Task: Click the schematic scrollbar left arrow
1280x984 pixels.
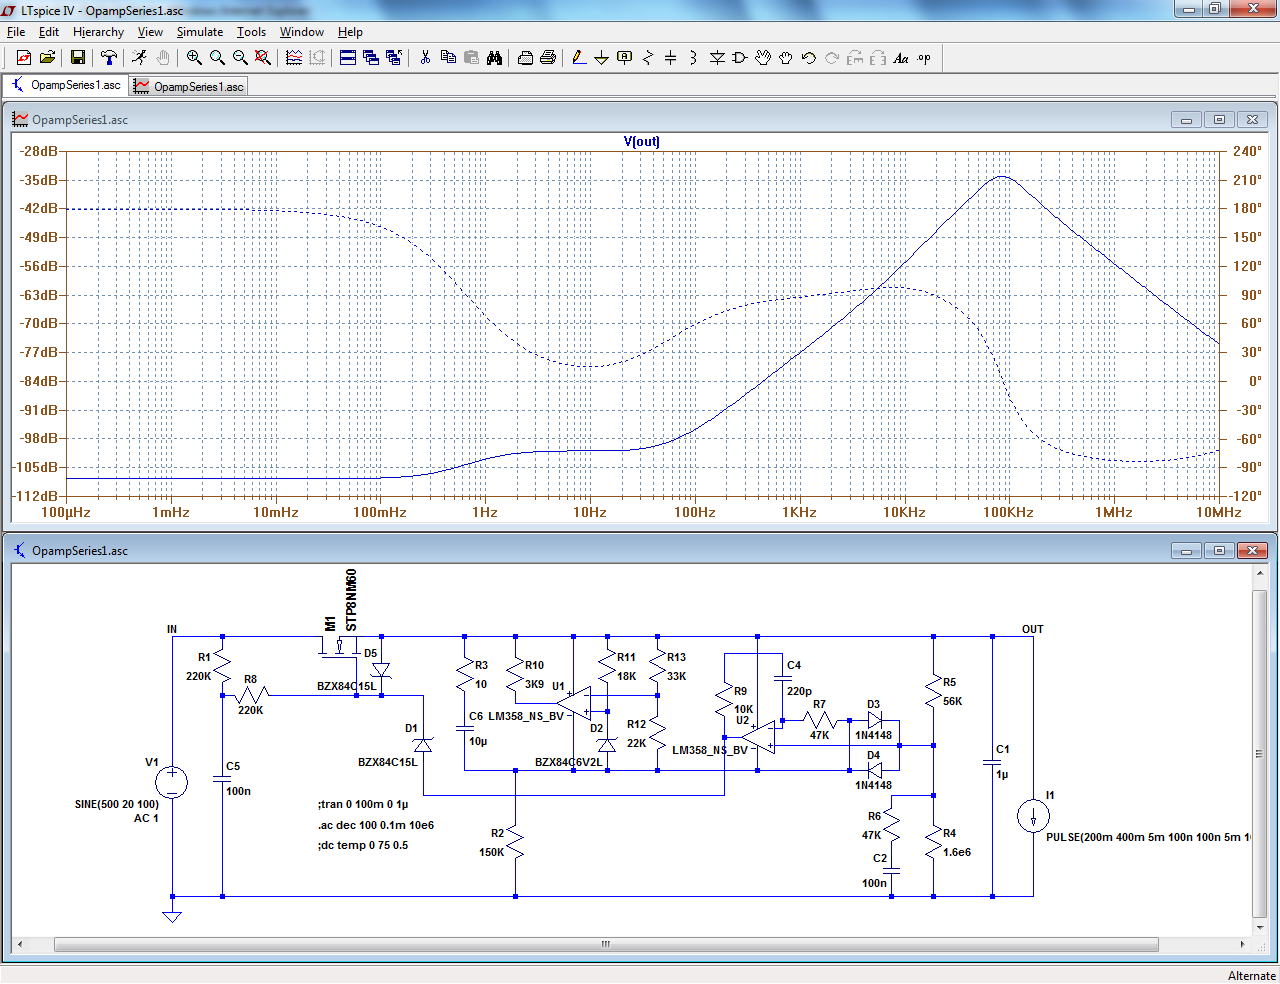Action: (20, 944)
